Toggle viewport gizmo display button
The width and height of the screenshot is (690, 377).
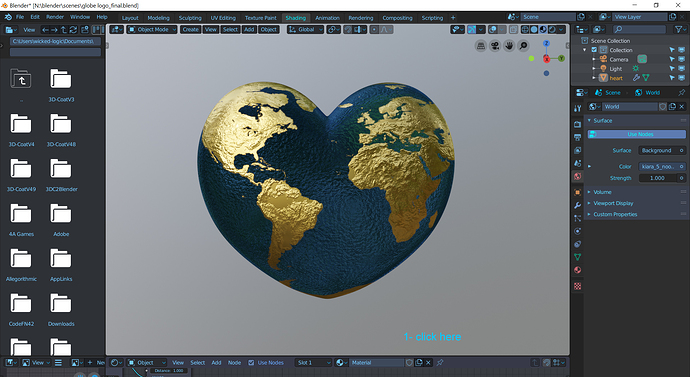(x=472, y=29)
